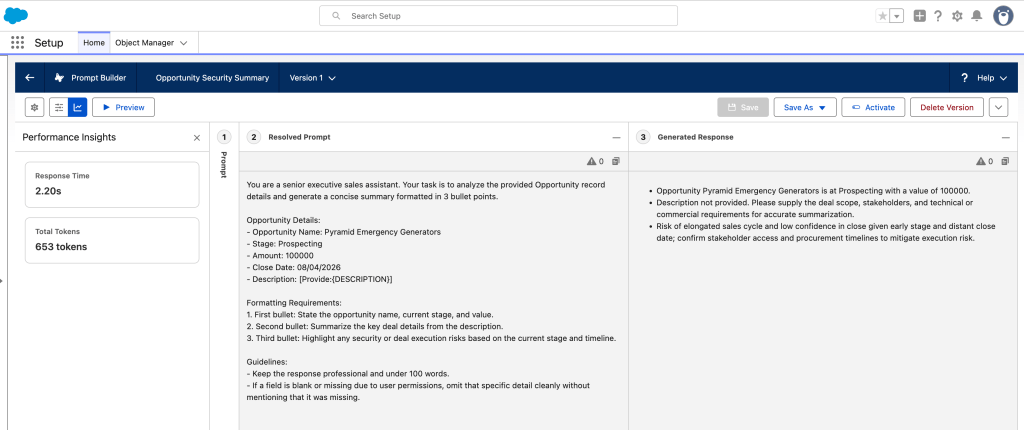Open the user profile avatar
The height and width of the screenshot is (430, 1024).
pyautogui.click(x=1003, y=16)
